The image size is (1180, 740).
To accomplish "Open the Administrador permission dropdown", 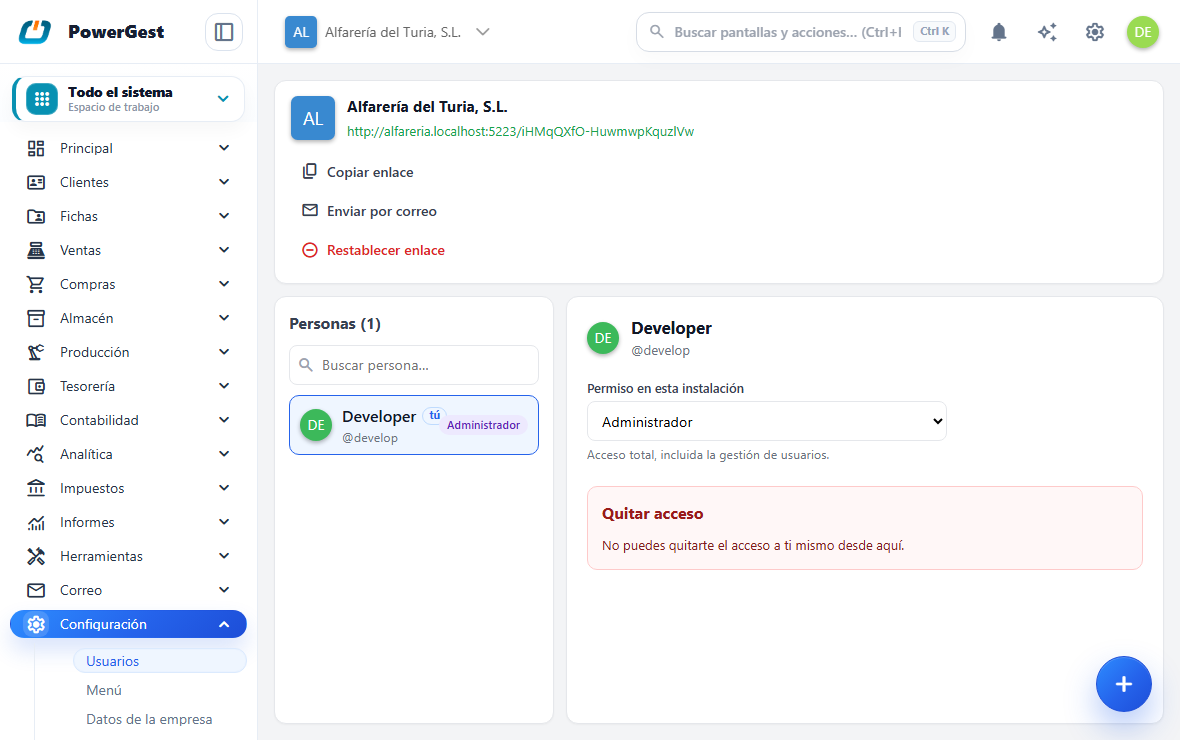I will (766, 422).
